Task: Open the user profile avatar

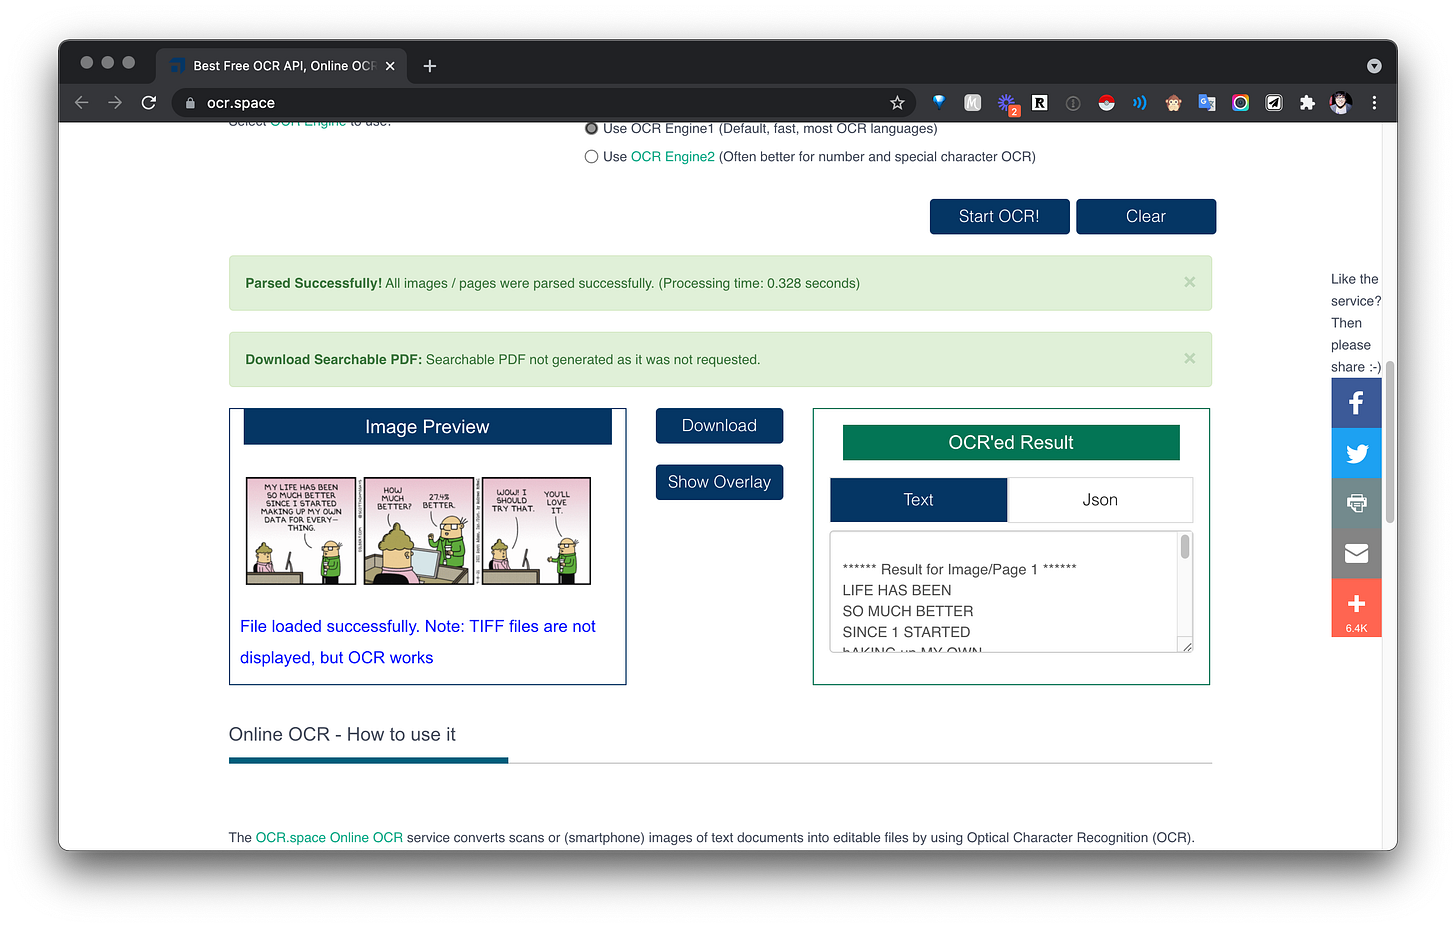Action: (x=1341, y=103)
